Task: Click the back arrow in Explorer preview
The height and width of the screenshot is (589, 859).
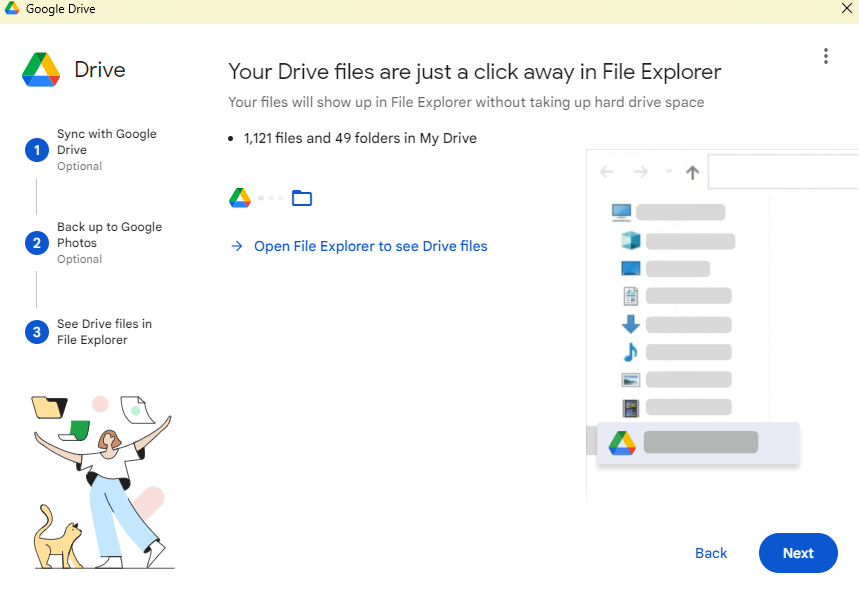Action: [x=606, y=172]
